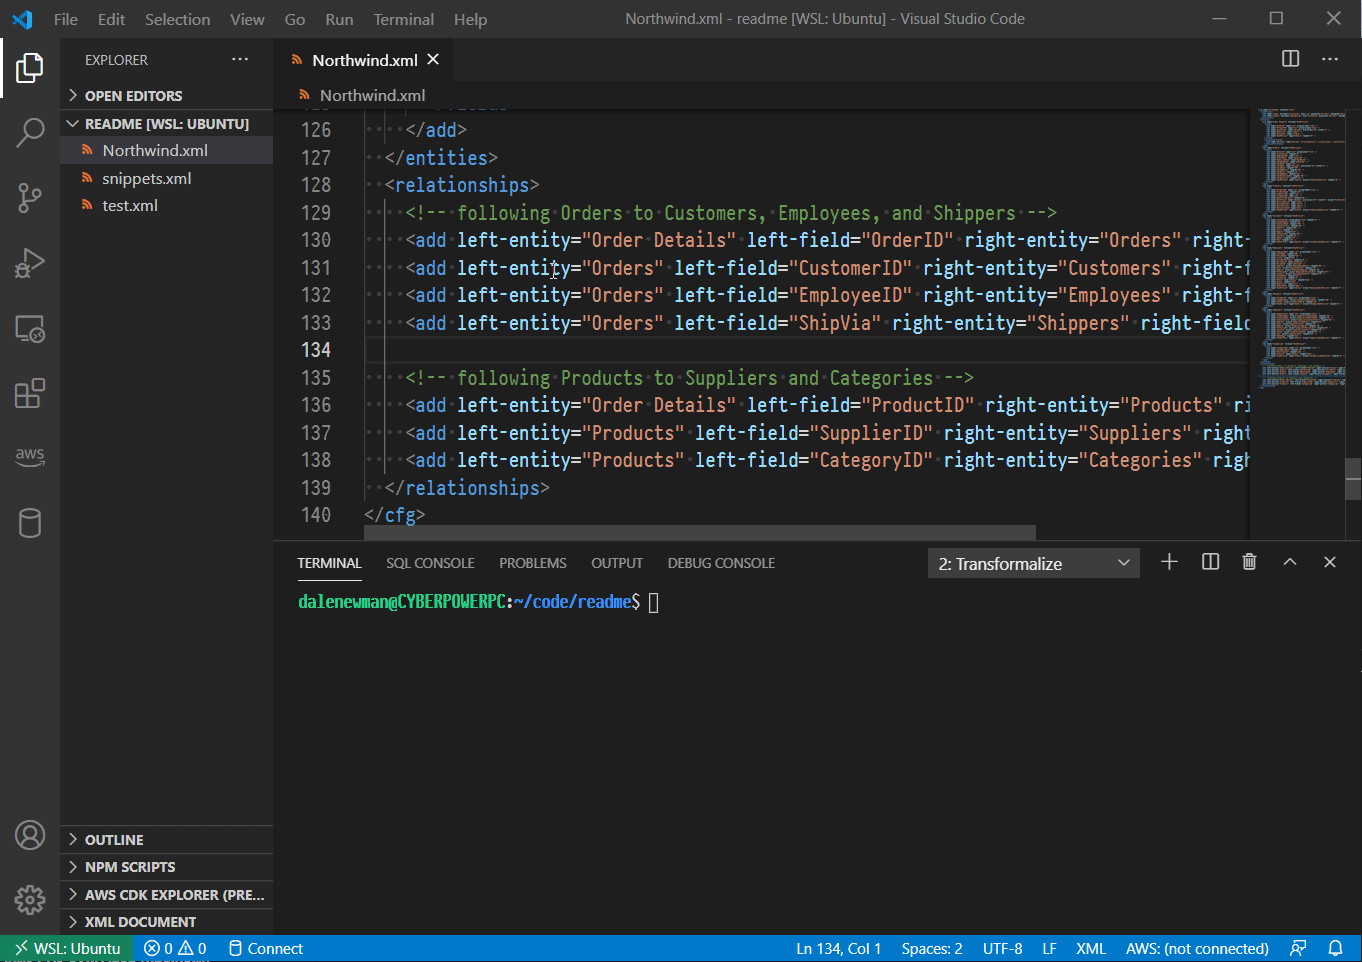
Task: Open the Run and Debug view
Action: click(x=30, y=263)
